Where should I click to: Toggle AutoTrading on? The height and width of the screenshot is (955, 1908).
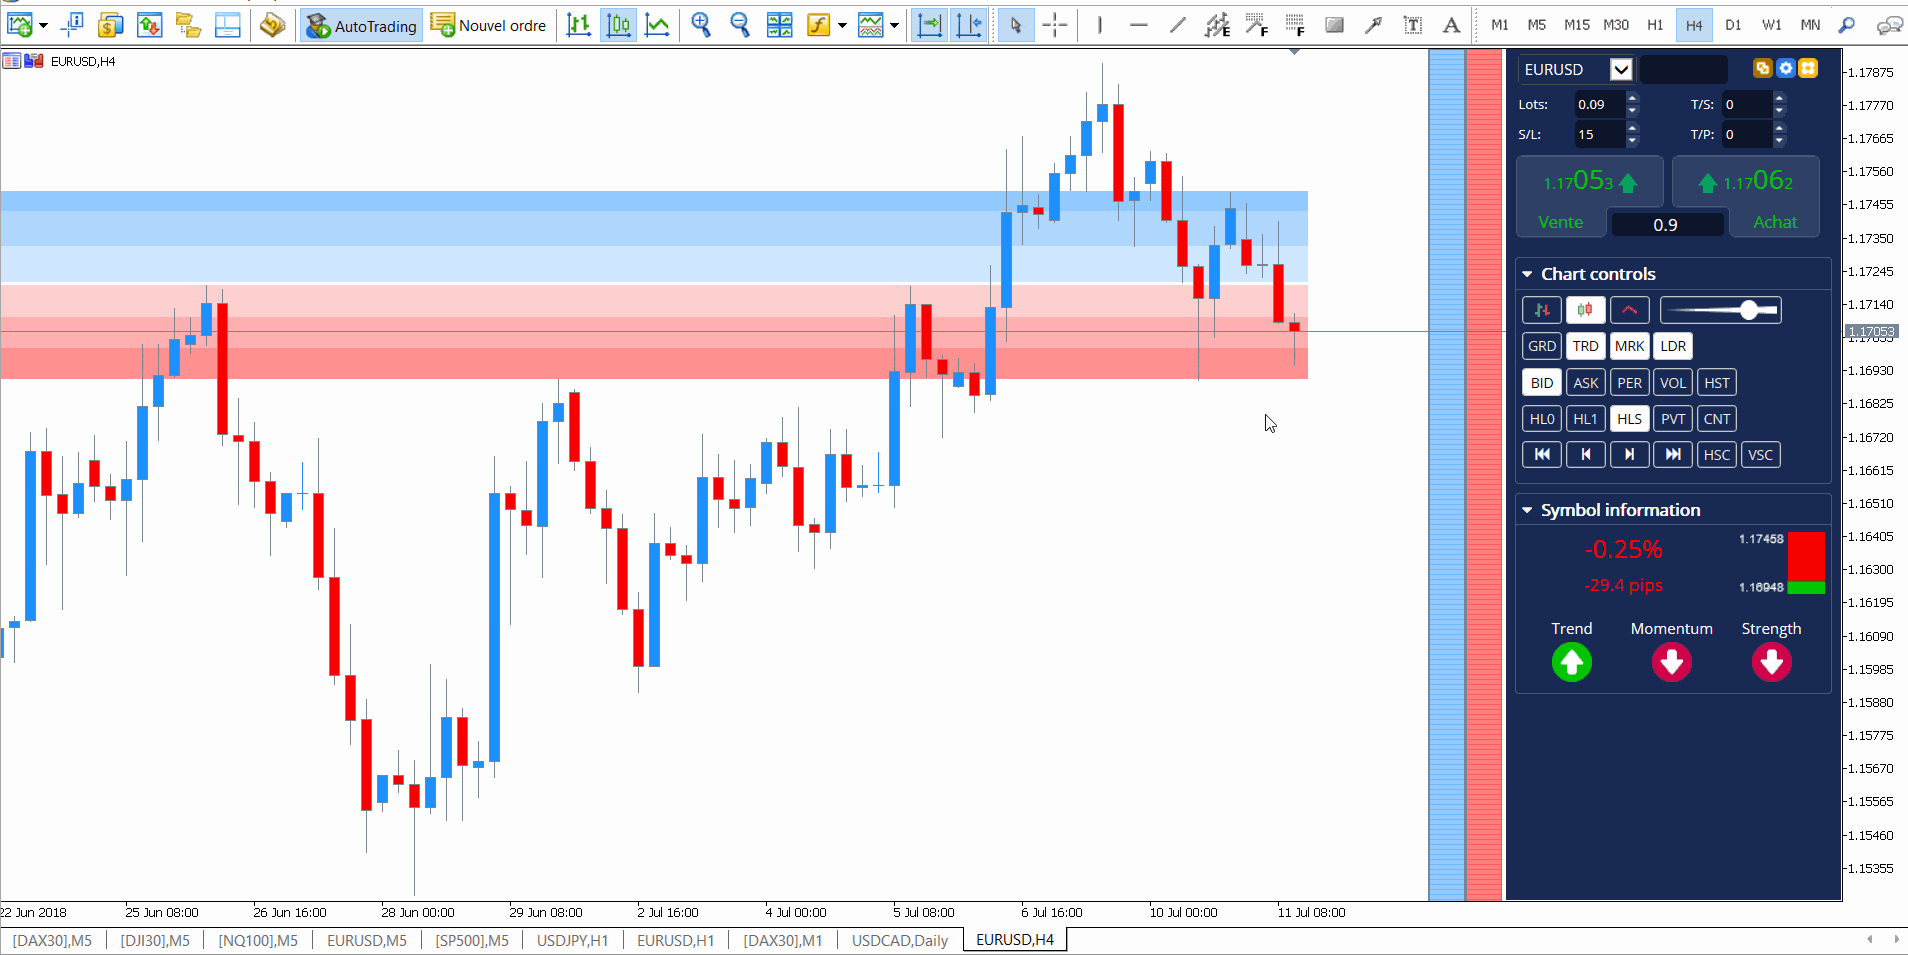pyautogui.click(x=360, y=25)
